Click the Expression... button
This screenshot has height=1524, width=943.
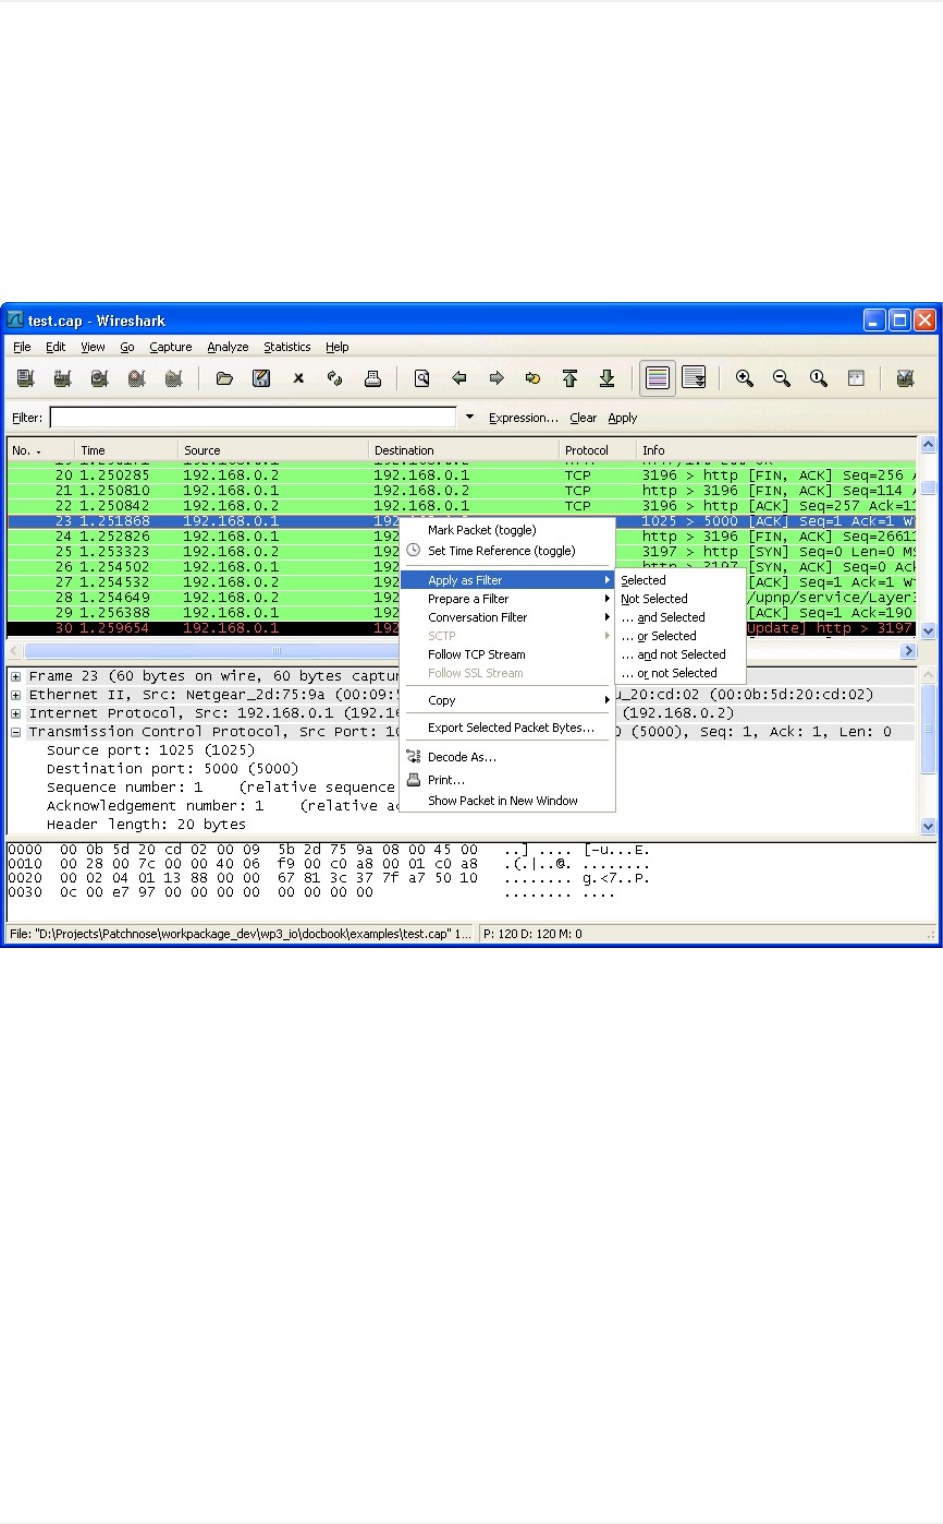[523, 418]
